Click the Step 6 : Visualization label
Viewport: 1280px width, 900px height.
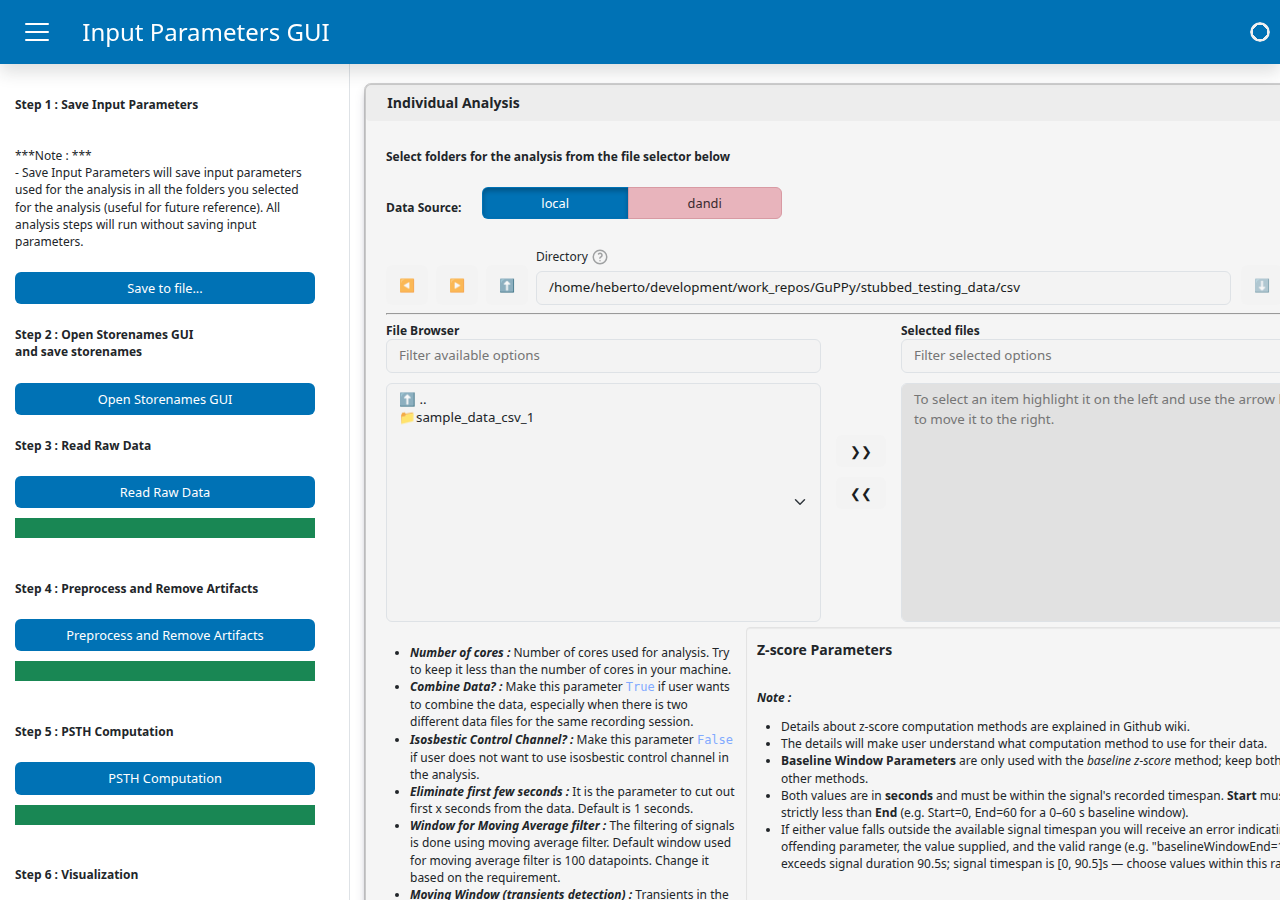click(x=77, y=875)
